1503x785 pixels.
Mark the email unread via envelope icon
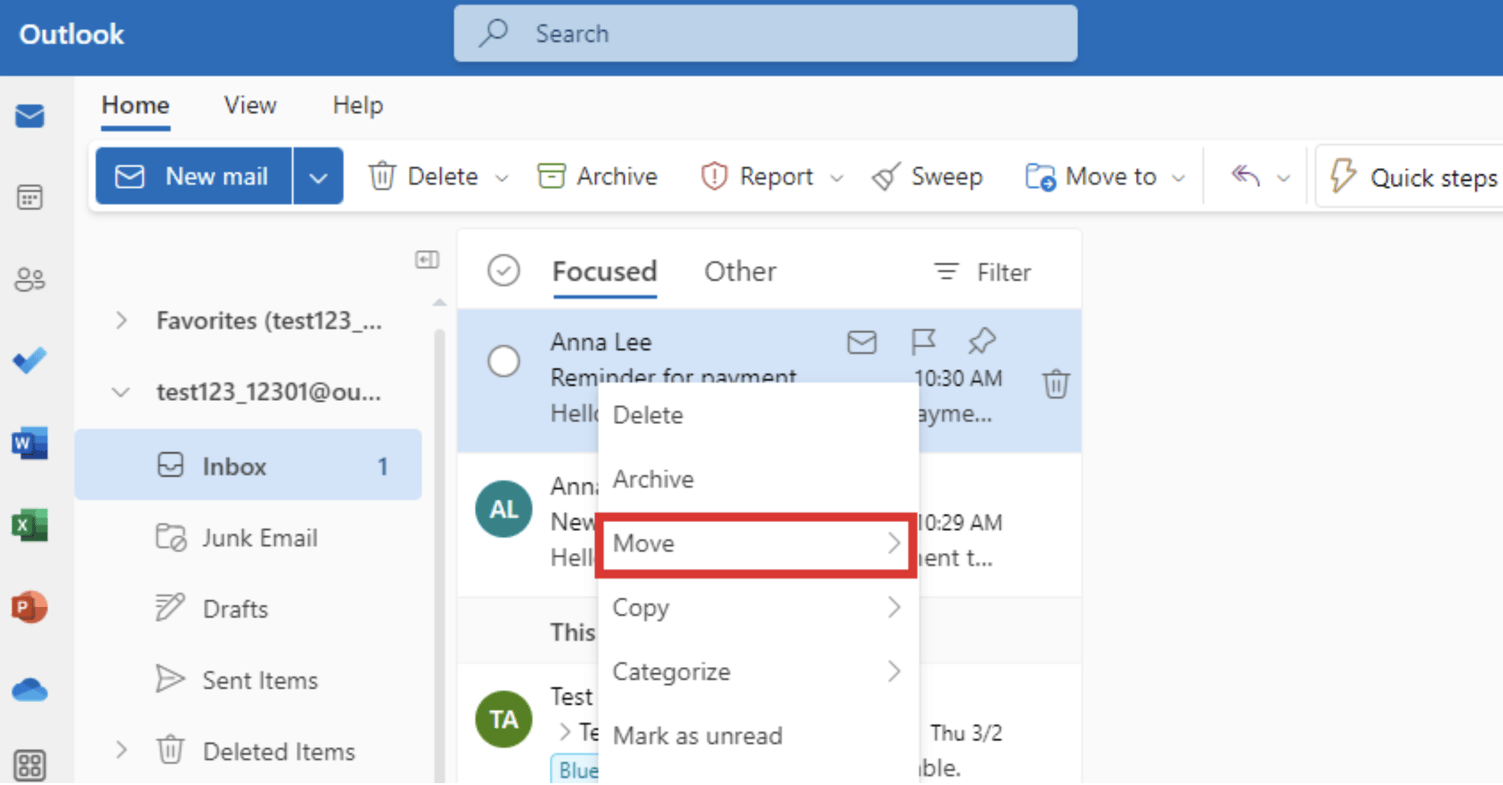861,341
